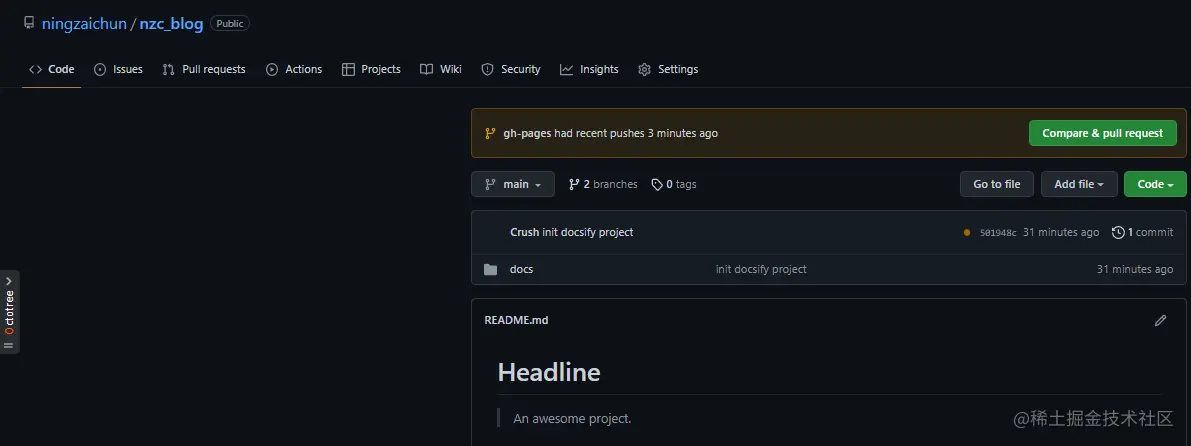Click the Pull requests icon in the tab bar
The image size is (1191, 446).
169,69
